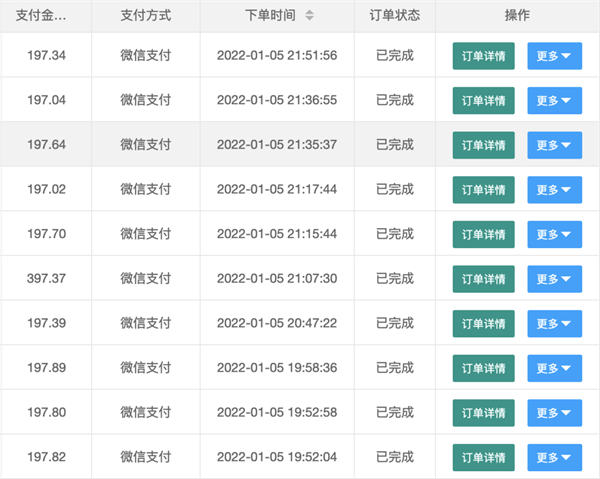Expand 更多 on the 197.70 order row
The width and height of the screenshot is (600, 479).
click(x=554, y=235)
